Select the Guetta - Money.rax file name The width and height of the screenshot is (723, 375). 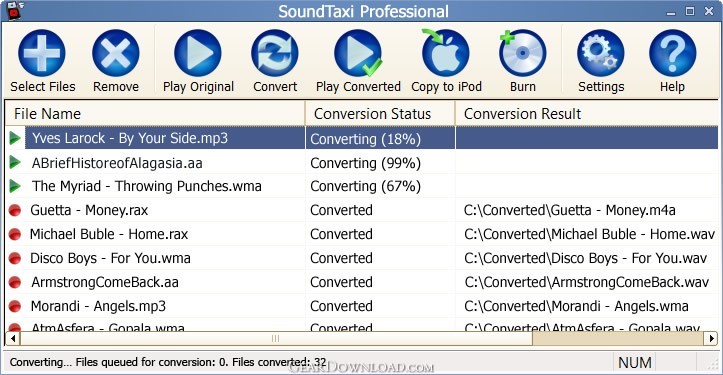[89, 210]
